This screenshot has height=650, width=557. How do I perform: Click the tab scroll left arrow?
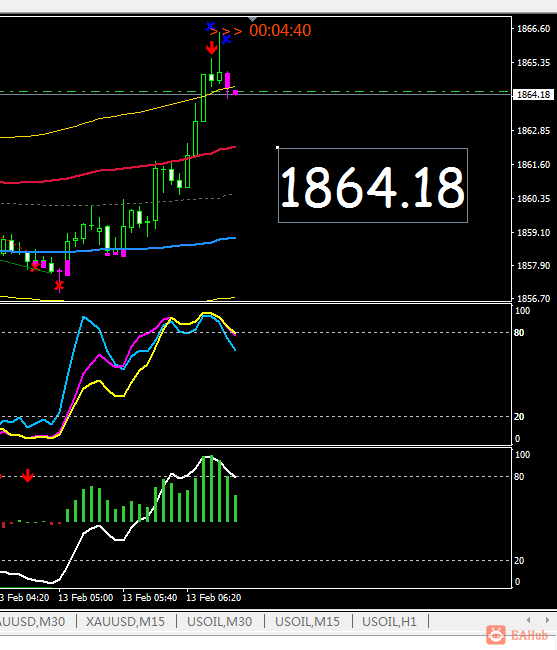[x=528, y=620]
